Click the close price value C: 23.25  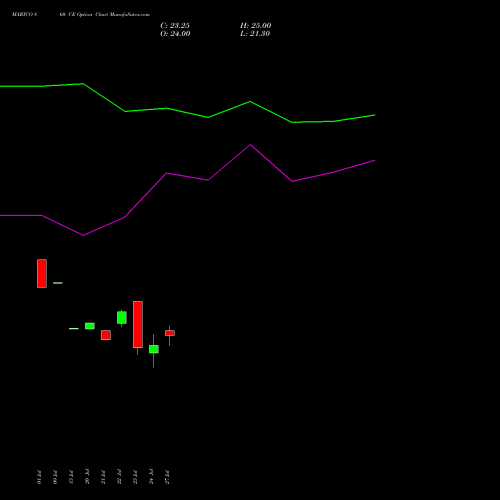[175, 26]
